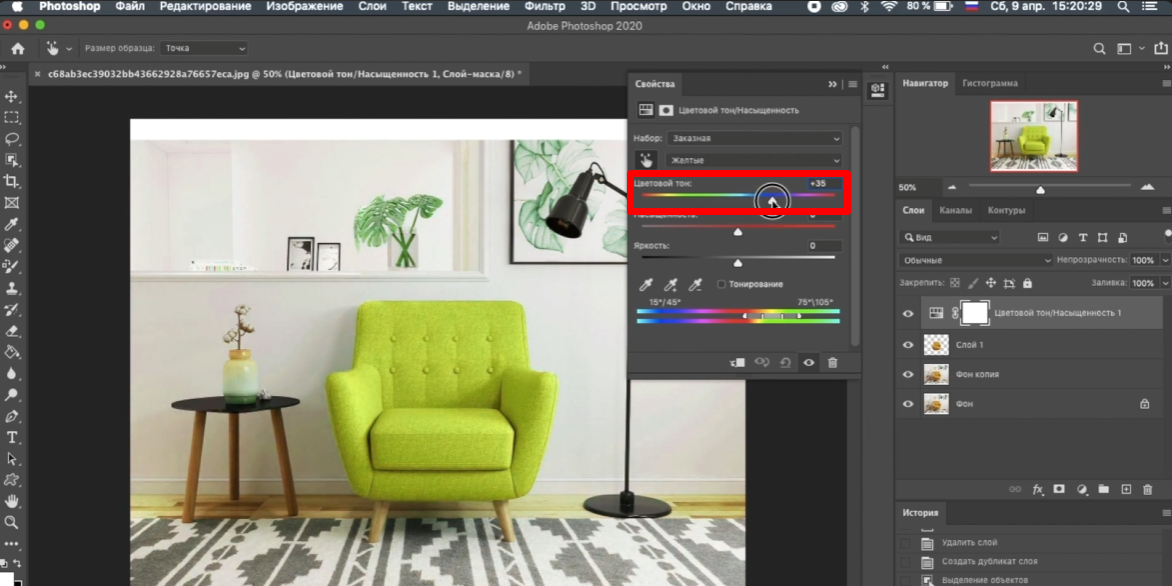Toggle lock all padlock in Закрепить row
This screenshot has height=586, width=1172.
click(x=1028, y=283)
